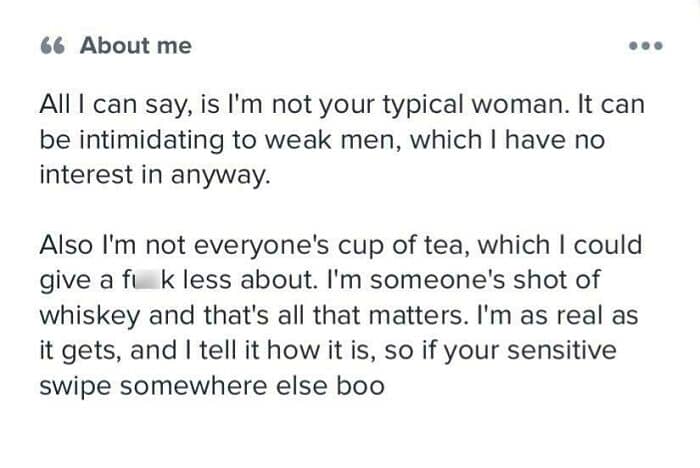Click the phrase "all that matters"
The width and height of the screenshot is (700, 468).
[350, 315]
